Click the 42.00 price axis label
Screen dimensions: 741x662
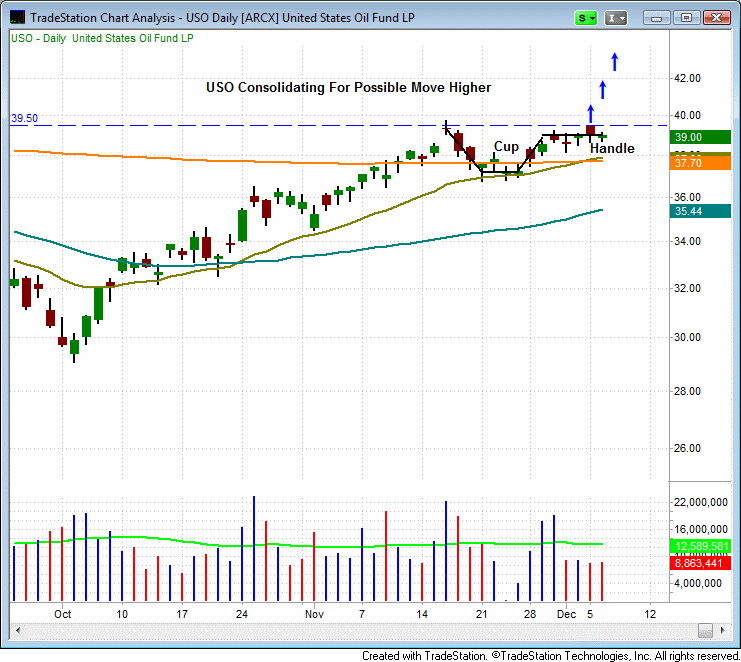pyautogui.click(x=687, y=78)
